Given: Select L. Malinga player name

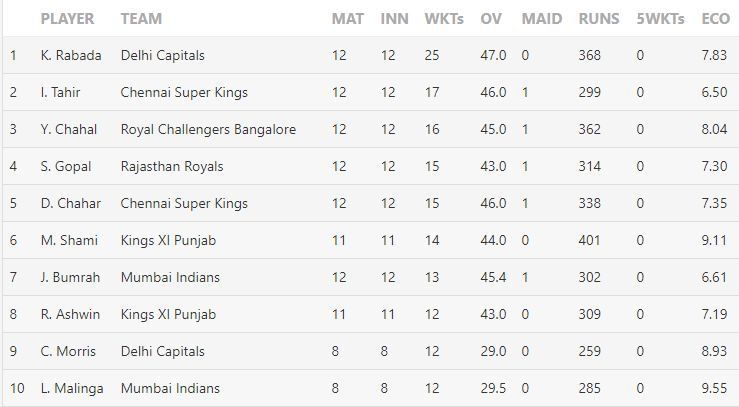Looking at the screenshot, I should 74,388.
